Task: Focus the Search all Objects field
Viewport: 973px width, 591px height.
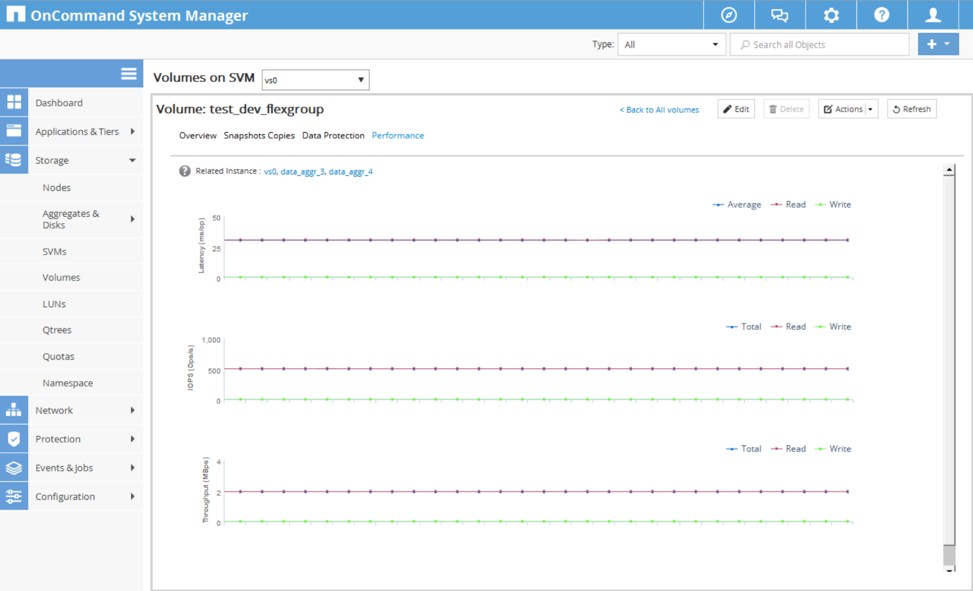Action: tap(820, 44)
